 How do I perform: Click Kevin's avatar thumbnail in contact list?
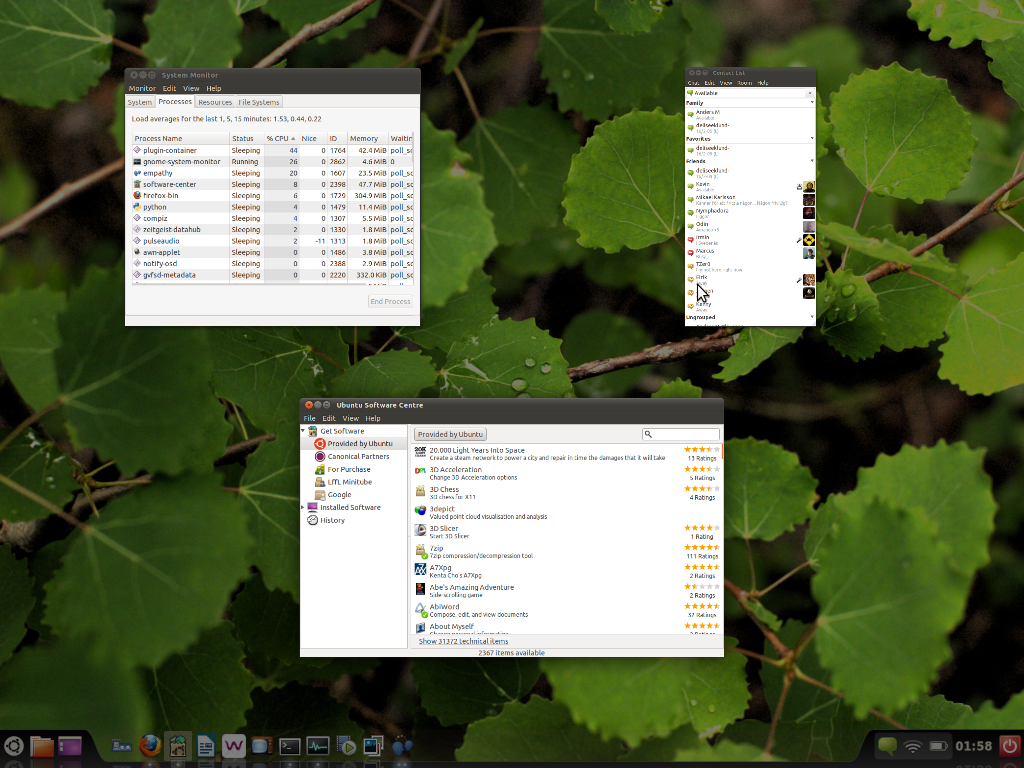[x=808, y=187]
